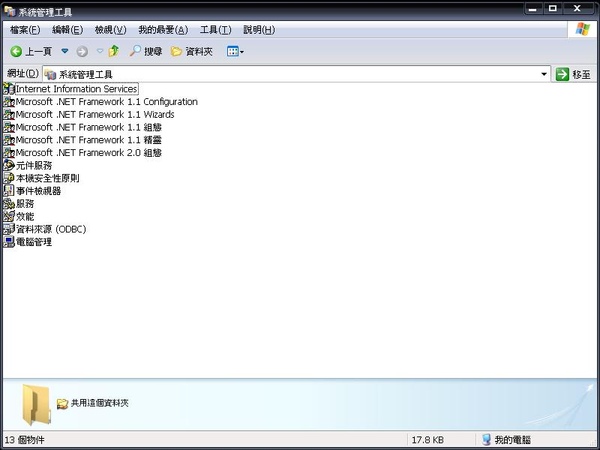Maximize the 系統管理工具 window
This screenshot has width=600, height=450.
coord(553,8)
